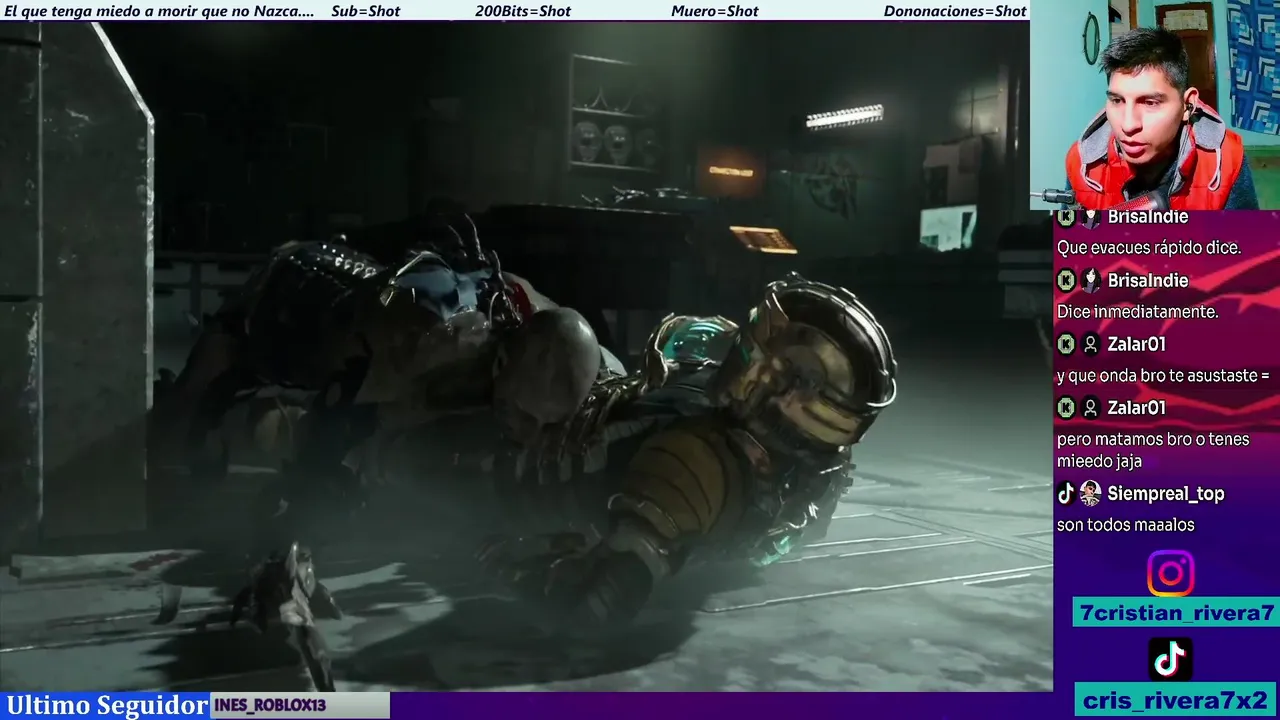
Task: Select BrisaIndie username above "Que evacues rápido dice."
Action: click(1148, 217)
